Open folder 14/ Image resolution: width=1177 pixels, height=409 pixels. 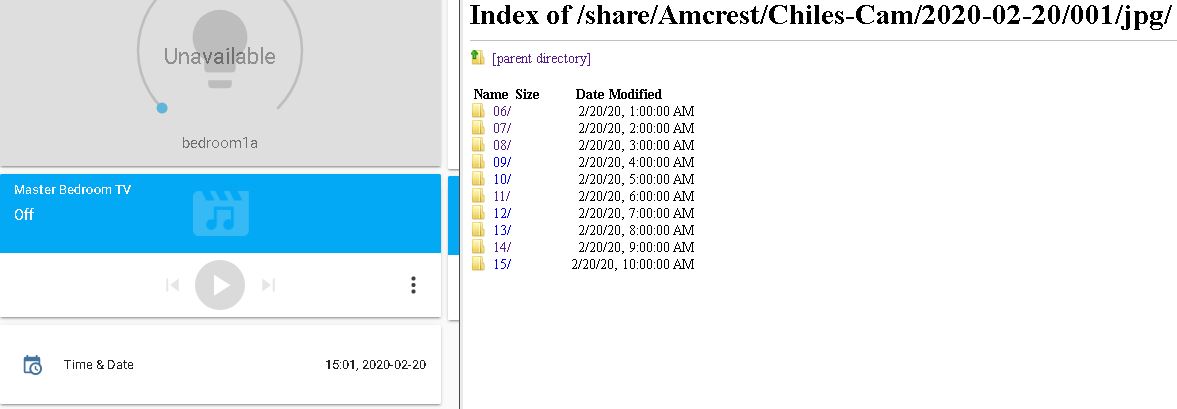pyautogui.click(x=502, y=247)
